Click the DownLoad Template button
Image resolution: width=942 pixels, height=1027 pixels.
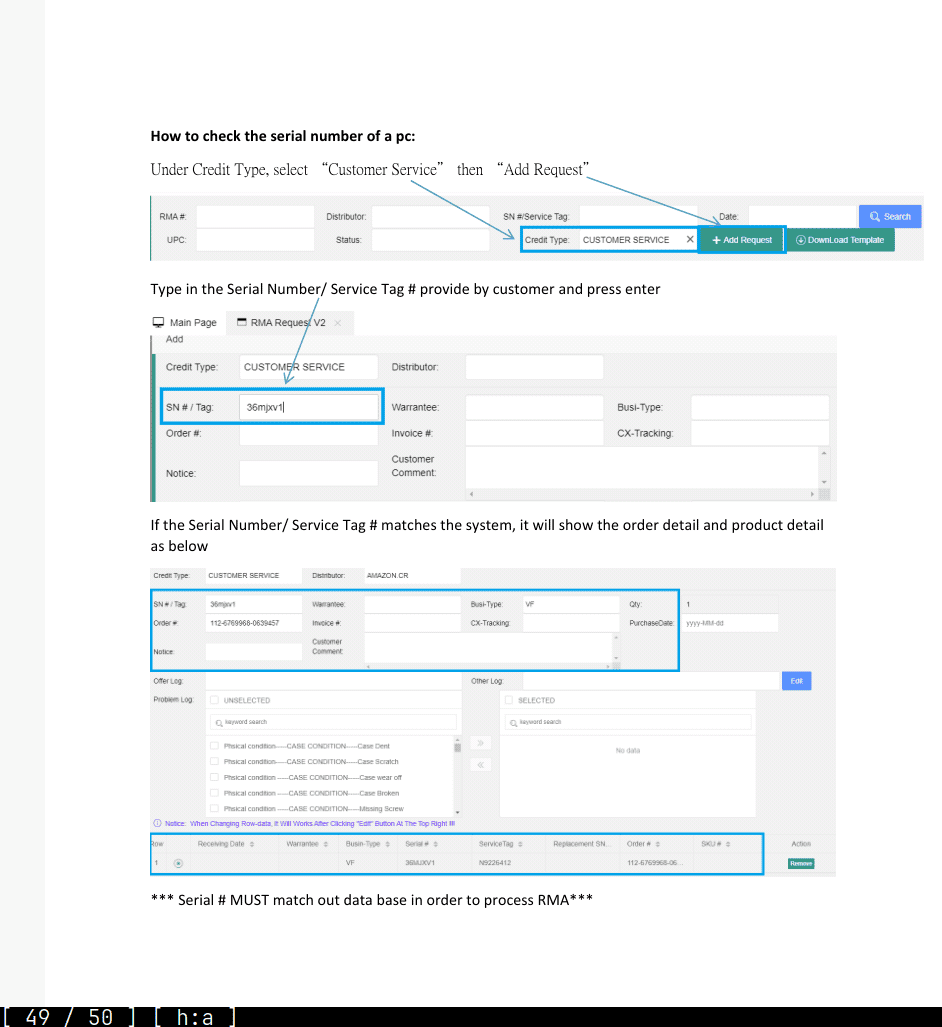pyautogui.click(x=840, y=240)
